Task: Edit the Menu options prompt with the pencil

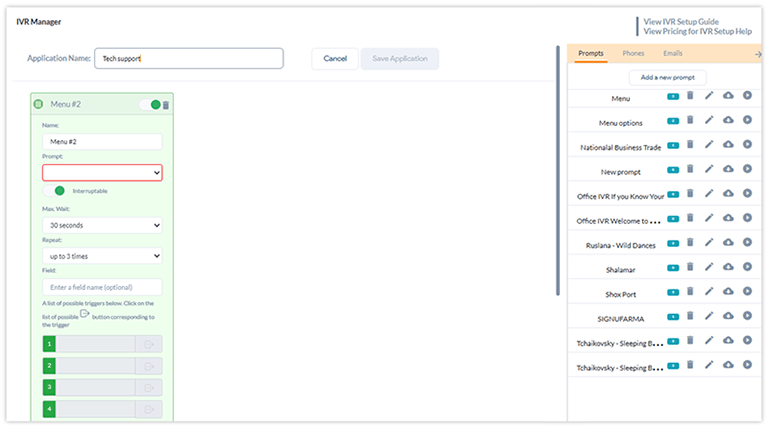Action: [x=709, y=120]
